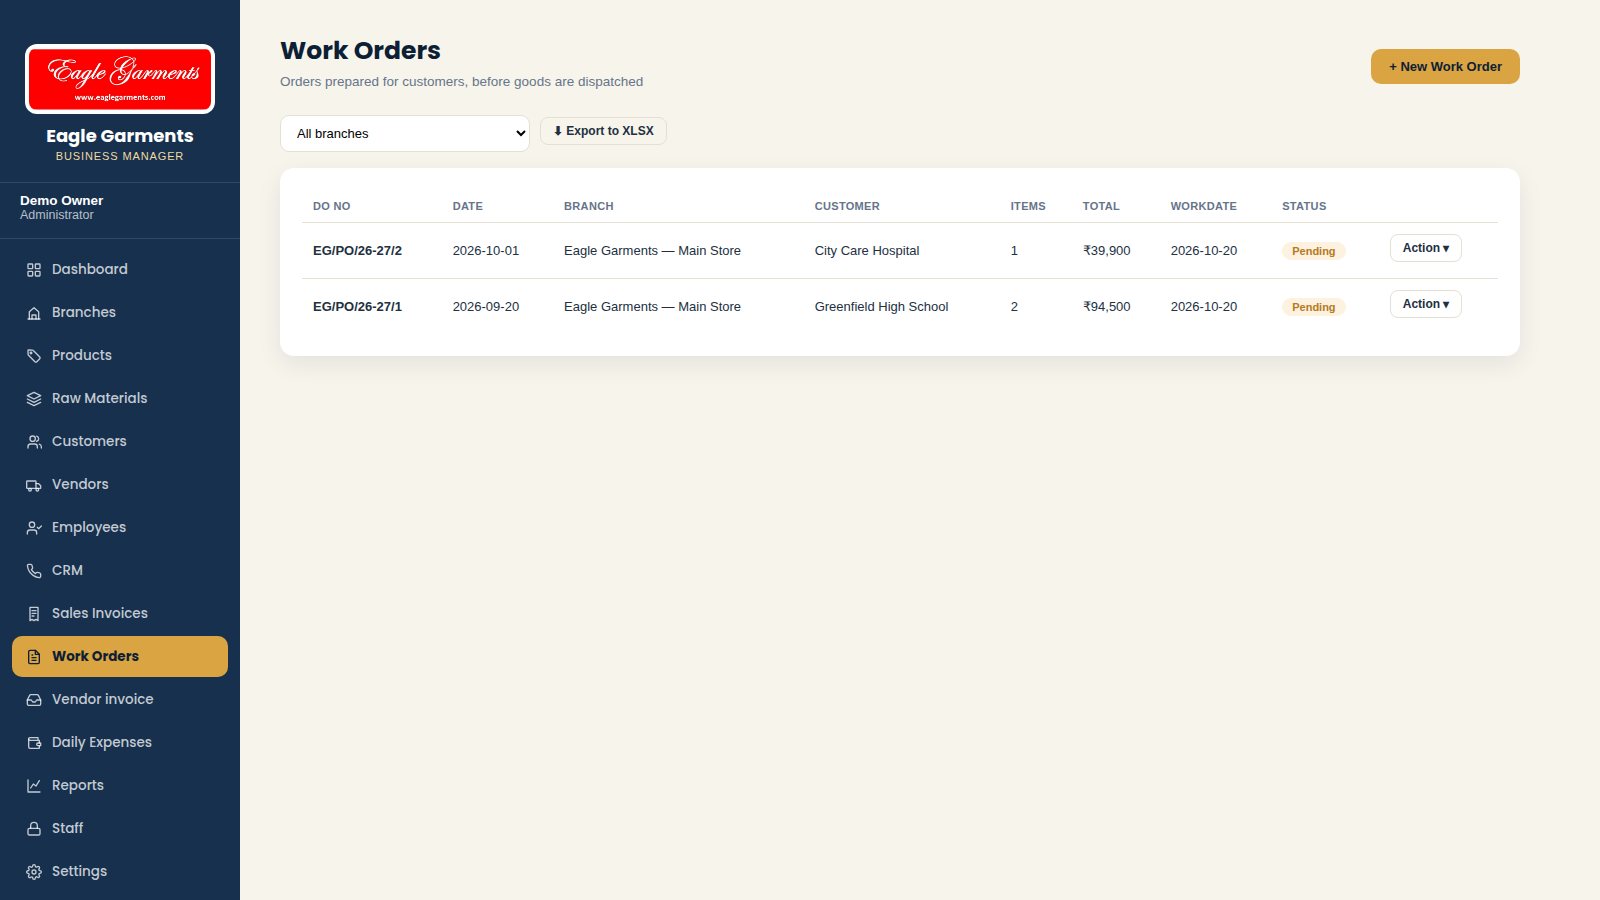Viewport: 1600px width, 900px height.
Task: Click the Raw Materials layers icon
Action: click(34, 399)
